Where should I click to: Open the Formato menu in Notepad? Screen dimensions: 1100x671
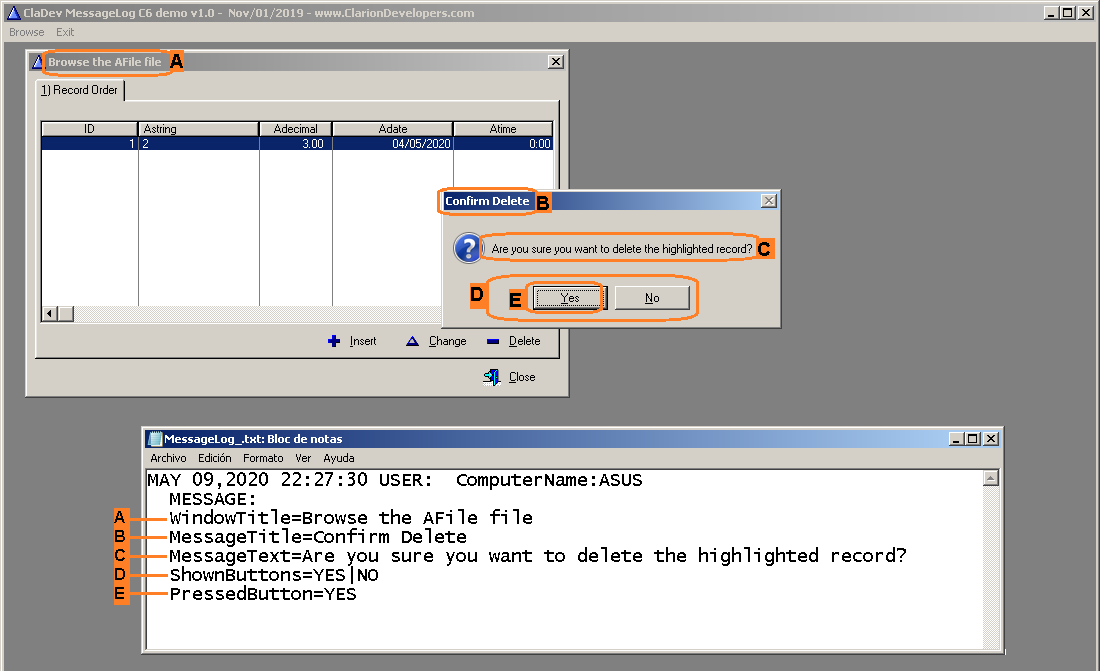click(x=263, y=458)
